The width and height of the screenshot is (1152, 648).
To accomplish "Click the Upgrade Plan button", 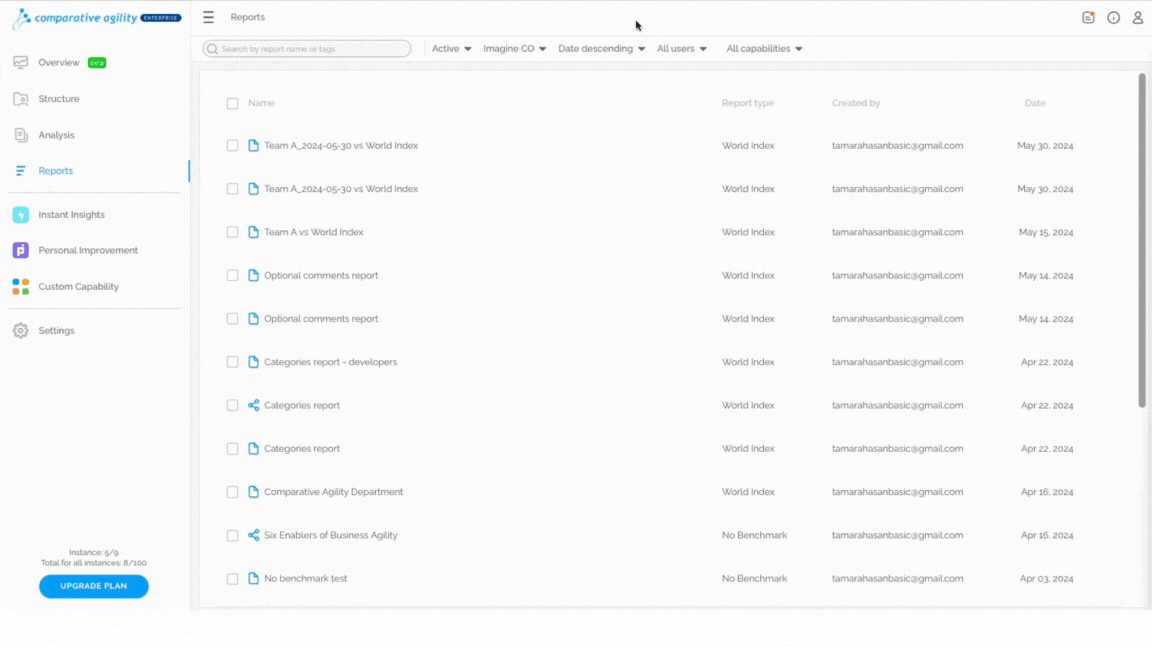I will click(94, 586).
